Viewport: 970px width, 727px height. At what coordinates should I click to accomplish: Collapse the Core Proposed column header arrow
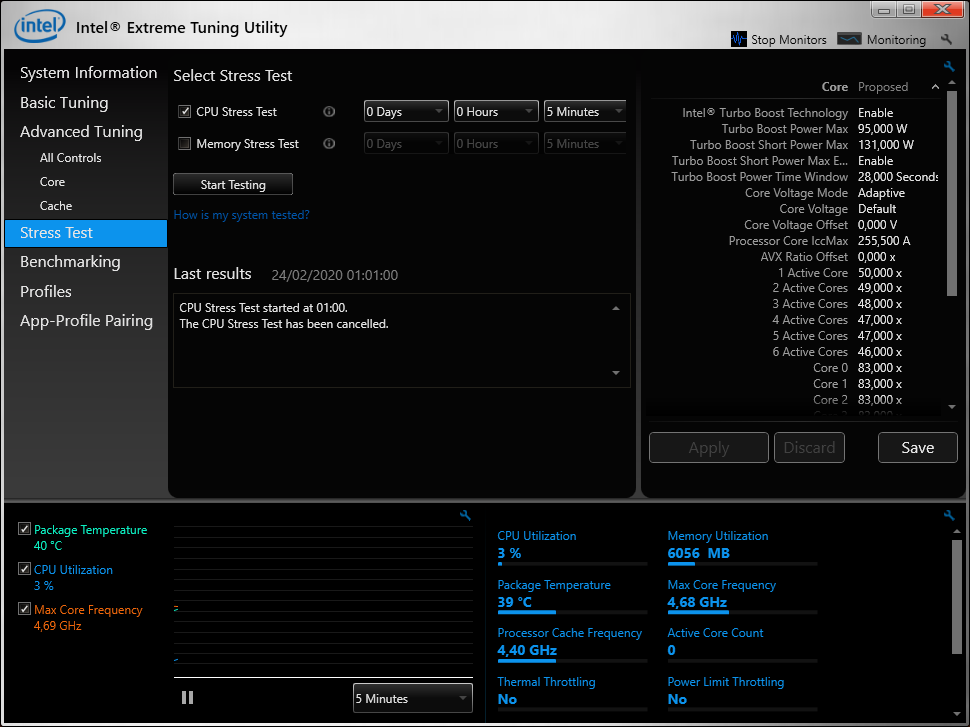coord(935,87)
